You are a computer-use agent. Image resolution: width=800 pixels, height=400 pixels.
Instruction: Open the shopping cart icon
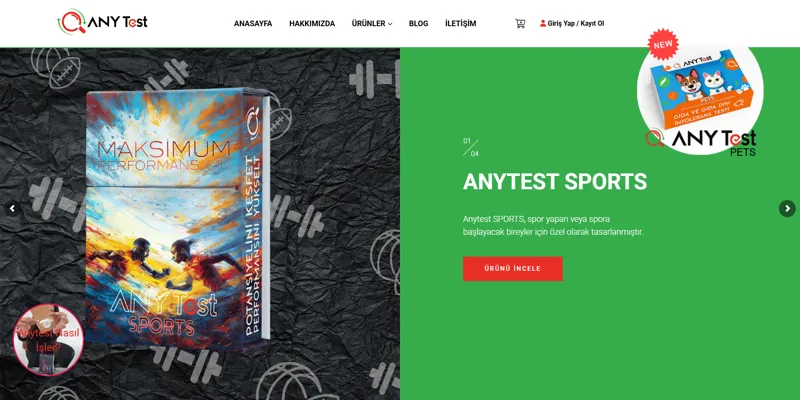point(520,23)
